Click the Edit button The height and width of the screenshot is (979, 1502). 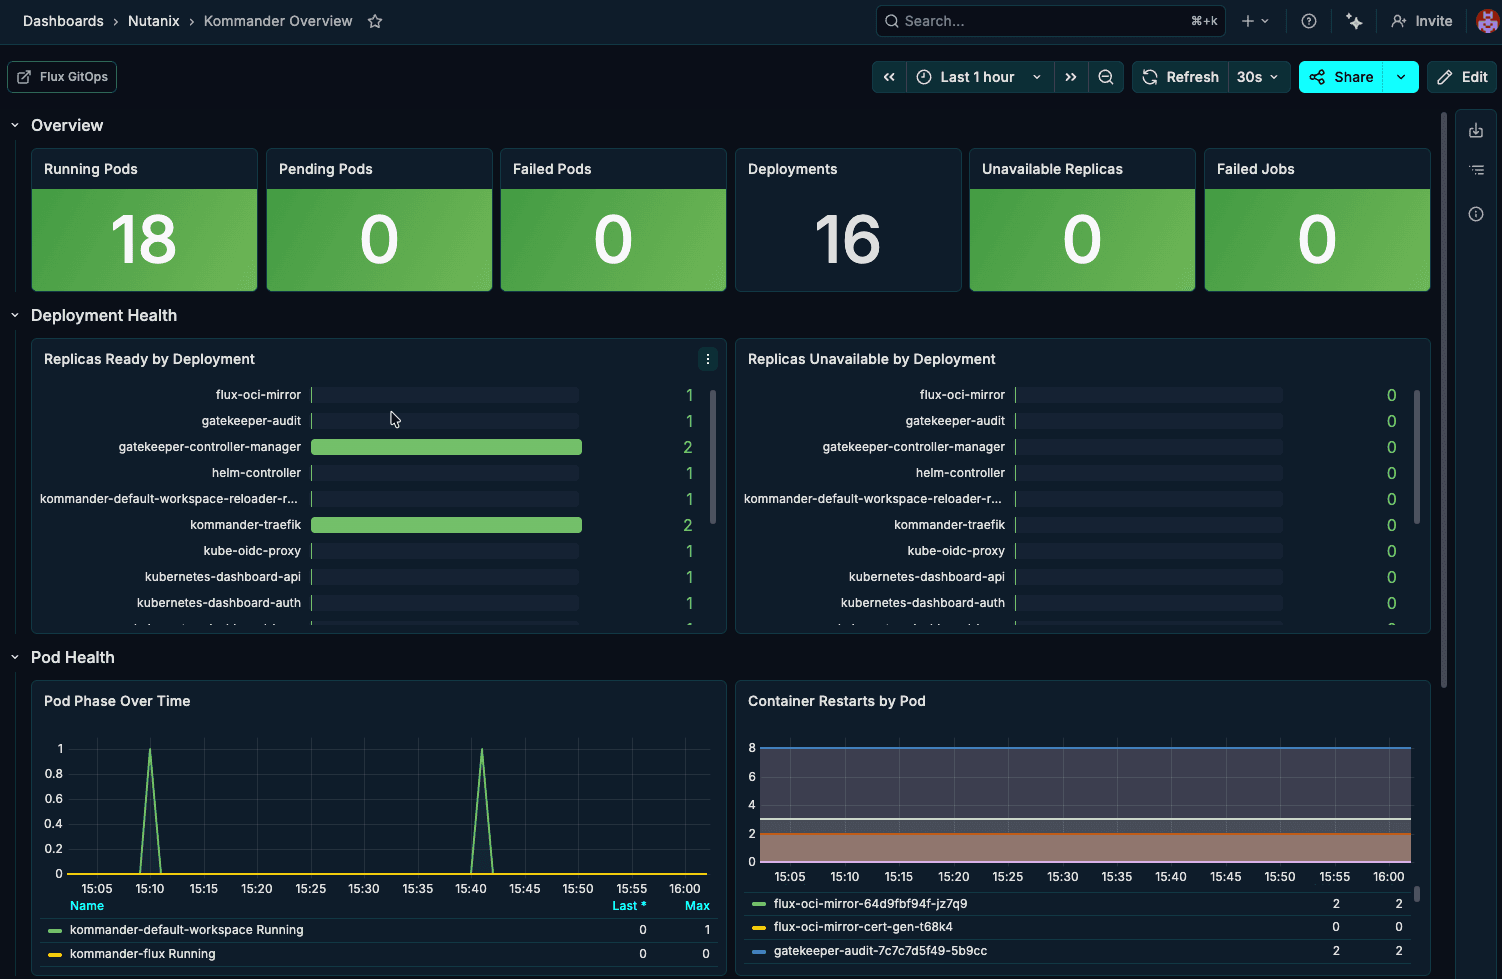[x=1462, y=76]
